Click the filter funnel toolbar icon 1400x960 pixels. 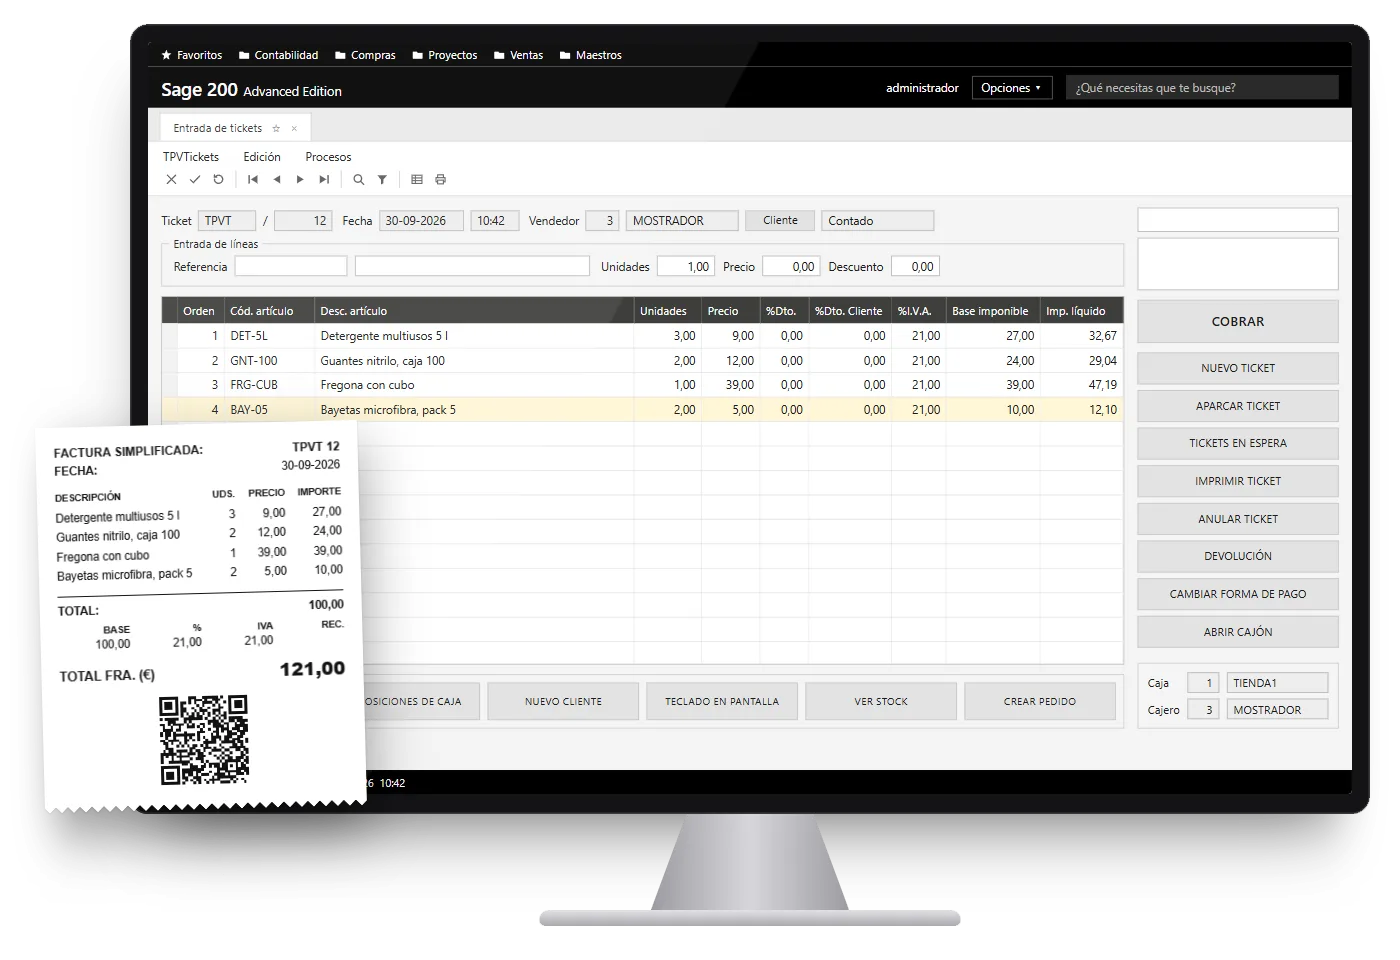click(382, 180)
